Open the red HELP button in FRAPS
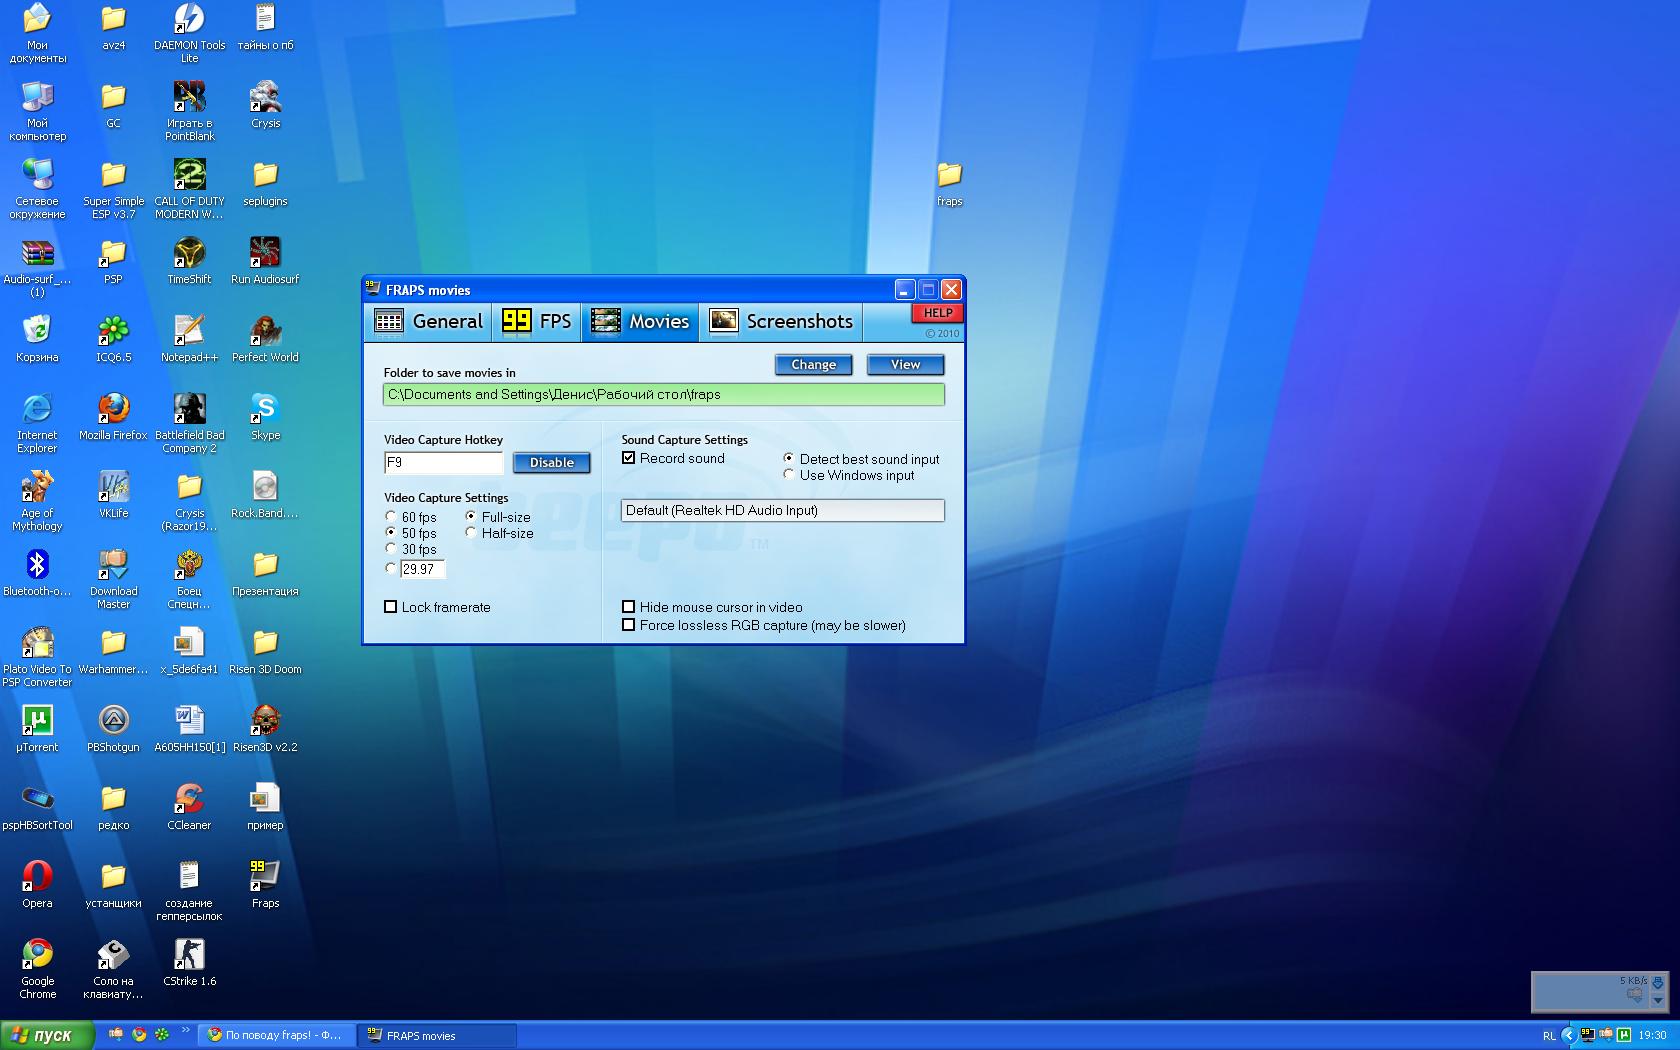This screenshot has width=1680, height=1050. coord(937,313)
